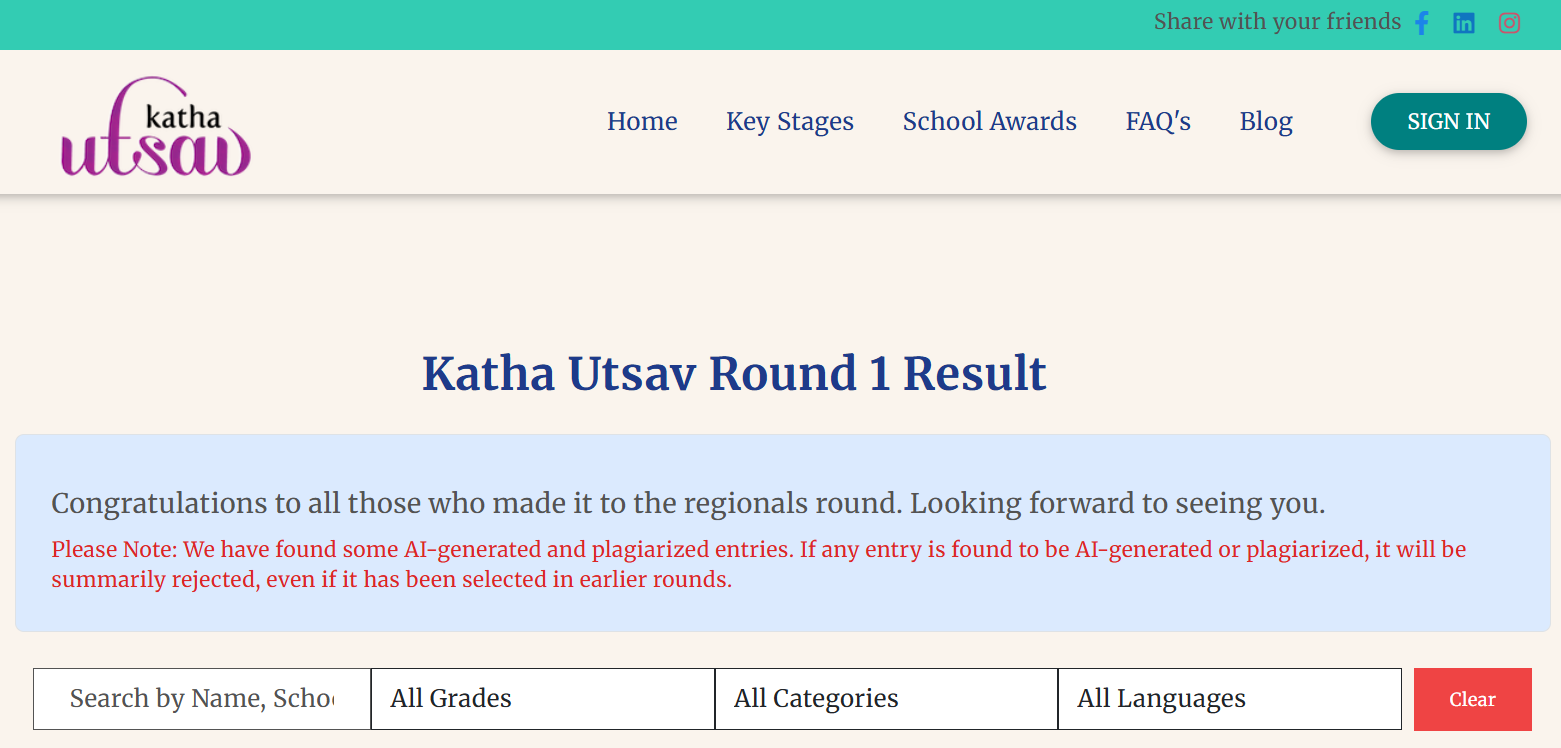The image size is (1561, 748).
Task: Open the FAQ's page
Action: [x=1158, y=122]
